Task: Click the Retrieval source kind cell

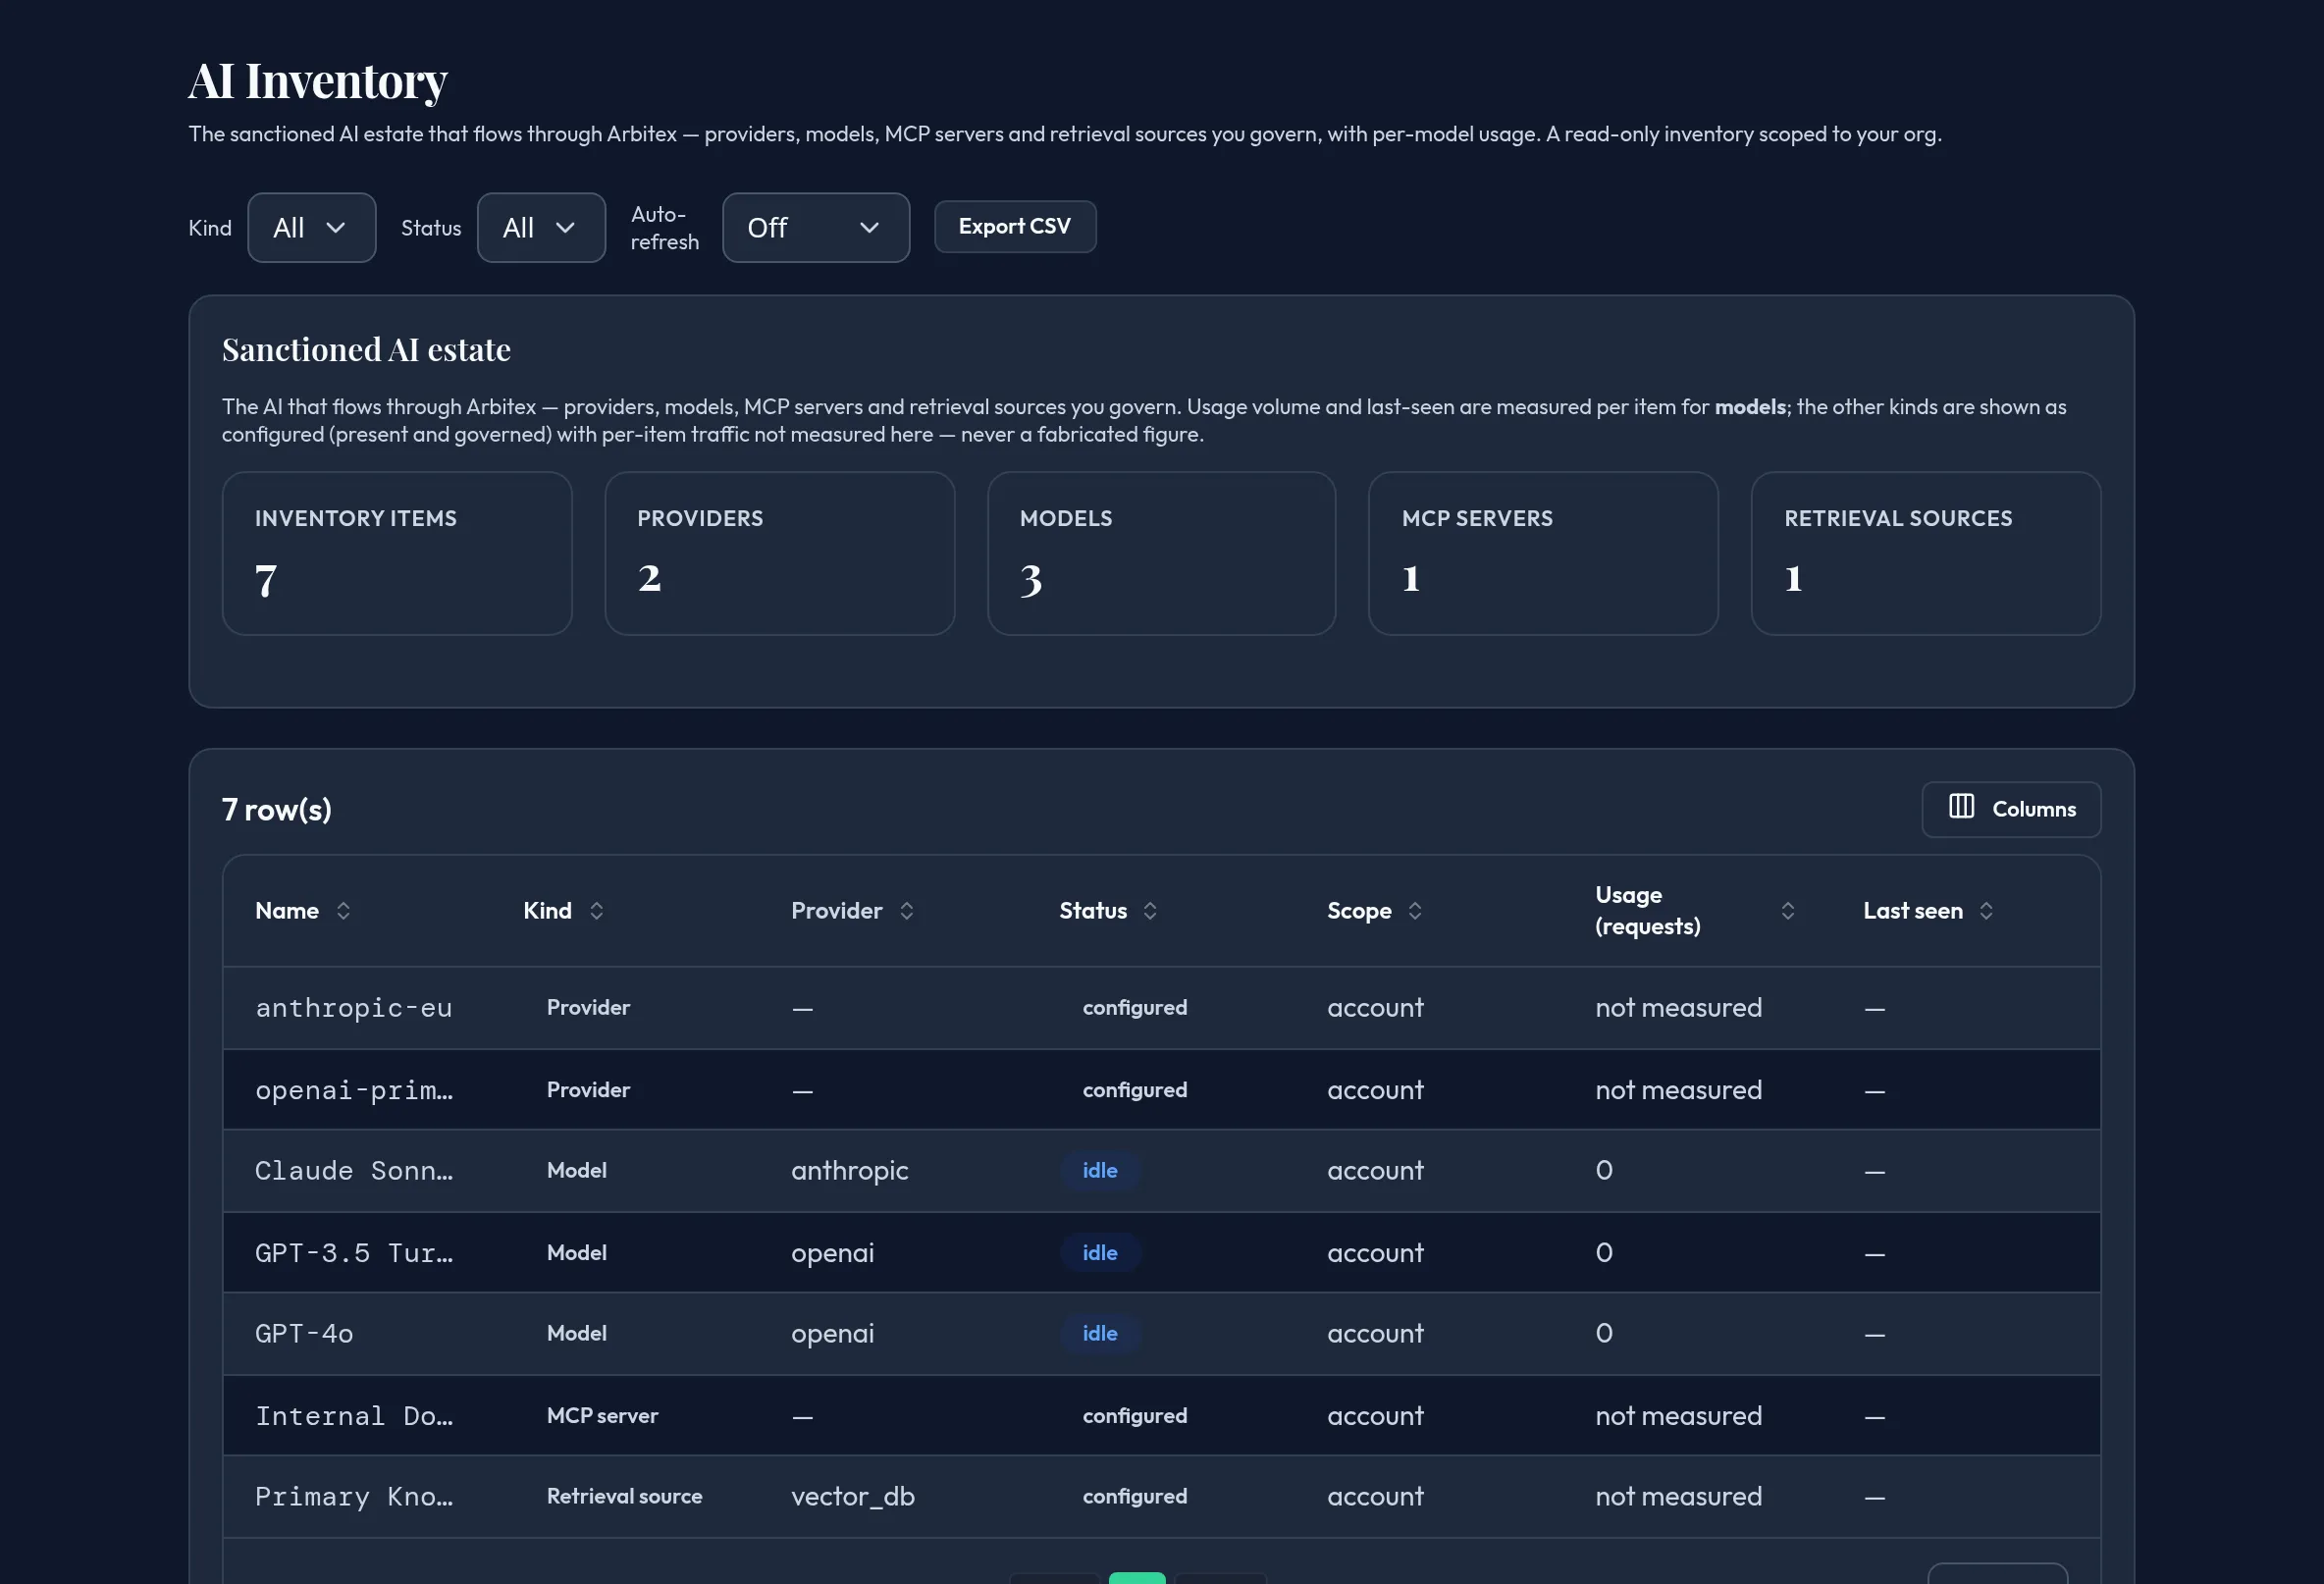Action: pos(624,1497)
